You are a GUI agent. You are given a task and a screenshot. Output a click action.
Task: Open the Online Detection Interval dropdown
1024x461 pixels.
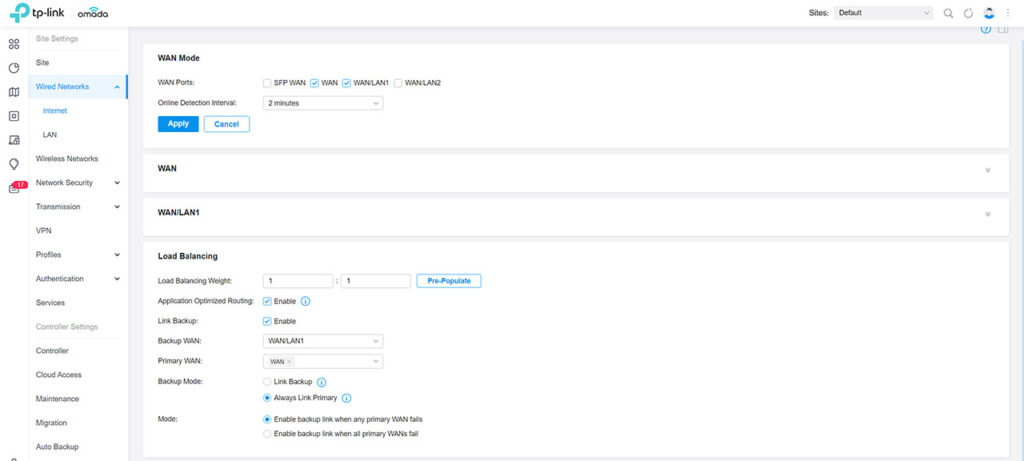pyautogui.click(x=323, y=102)
